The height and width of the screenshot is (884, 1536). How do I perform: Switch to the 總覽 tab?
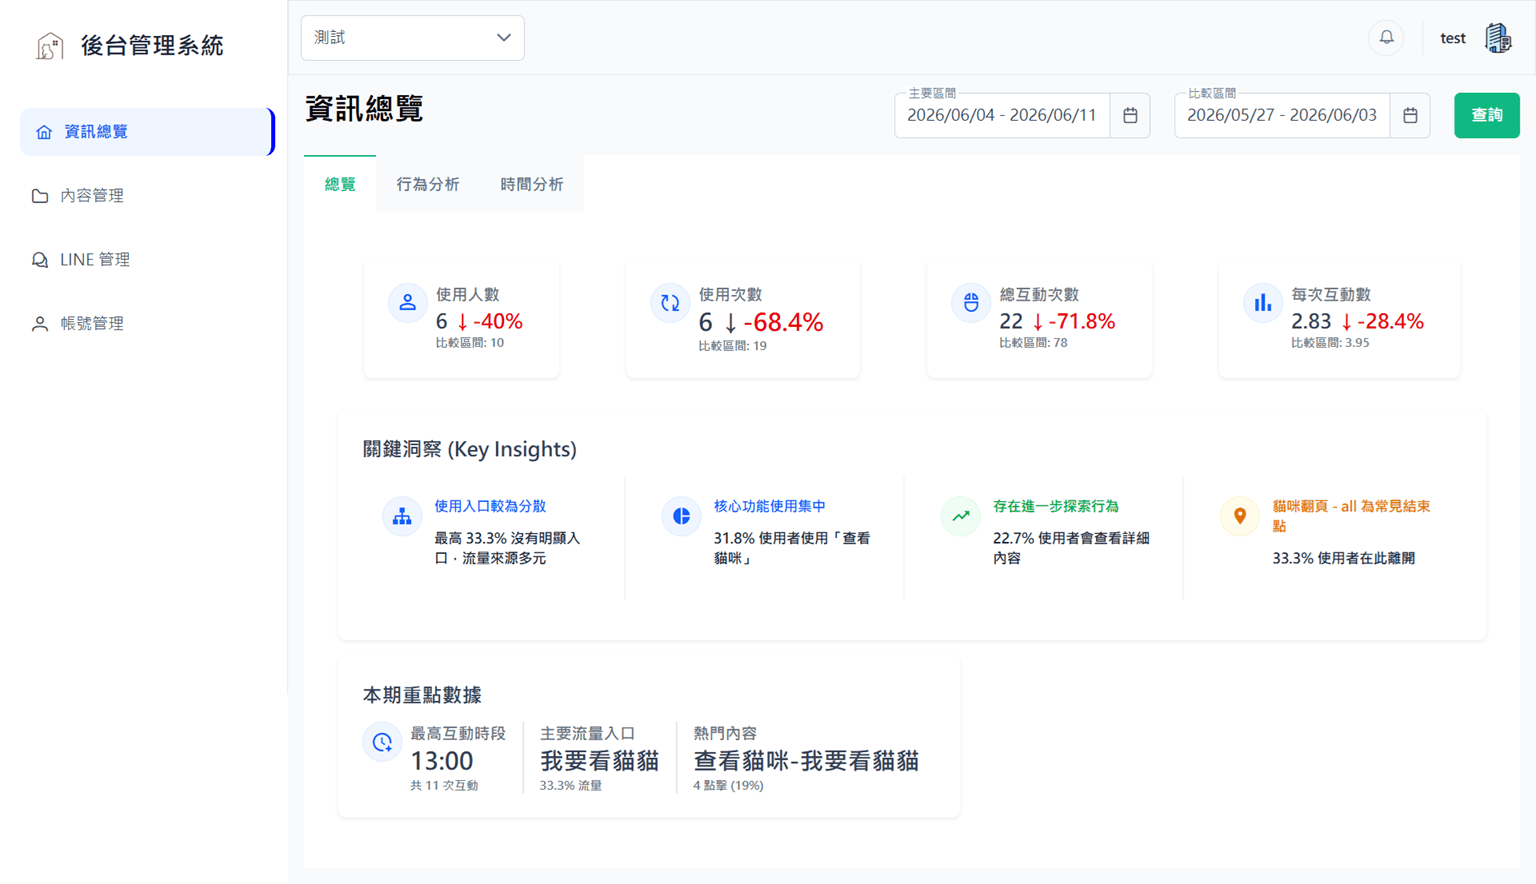[340, 184]
